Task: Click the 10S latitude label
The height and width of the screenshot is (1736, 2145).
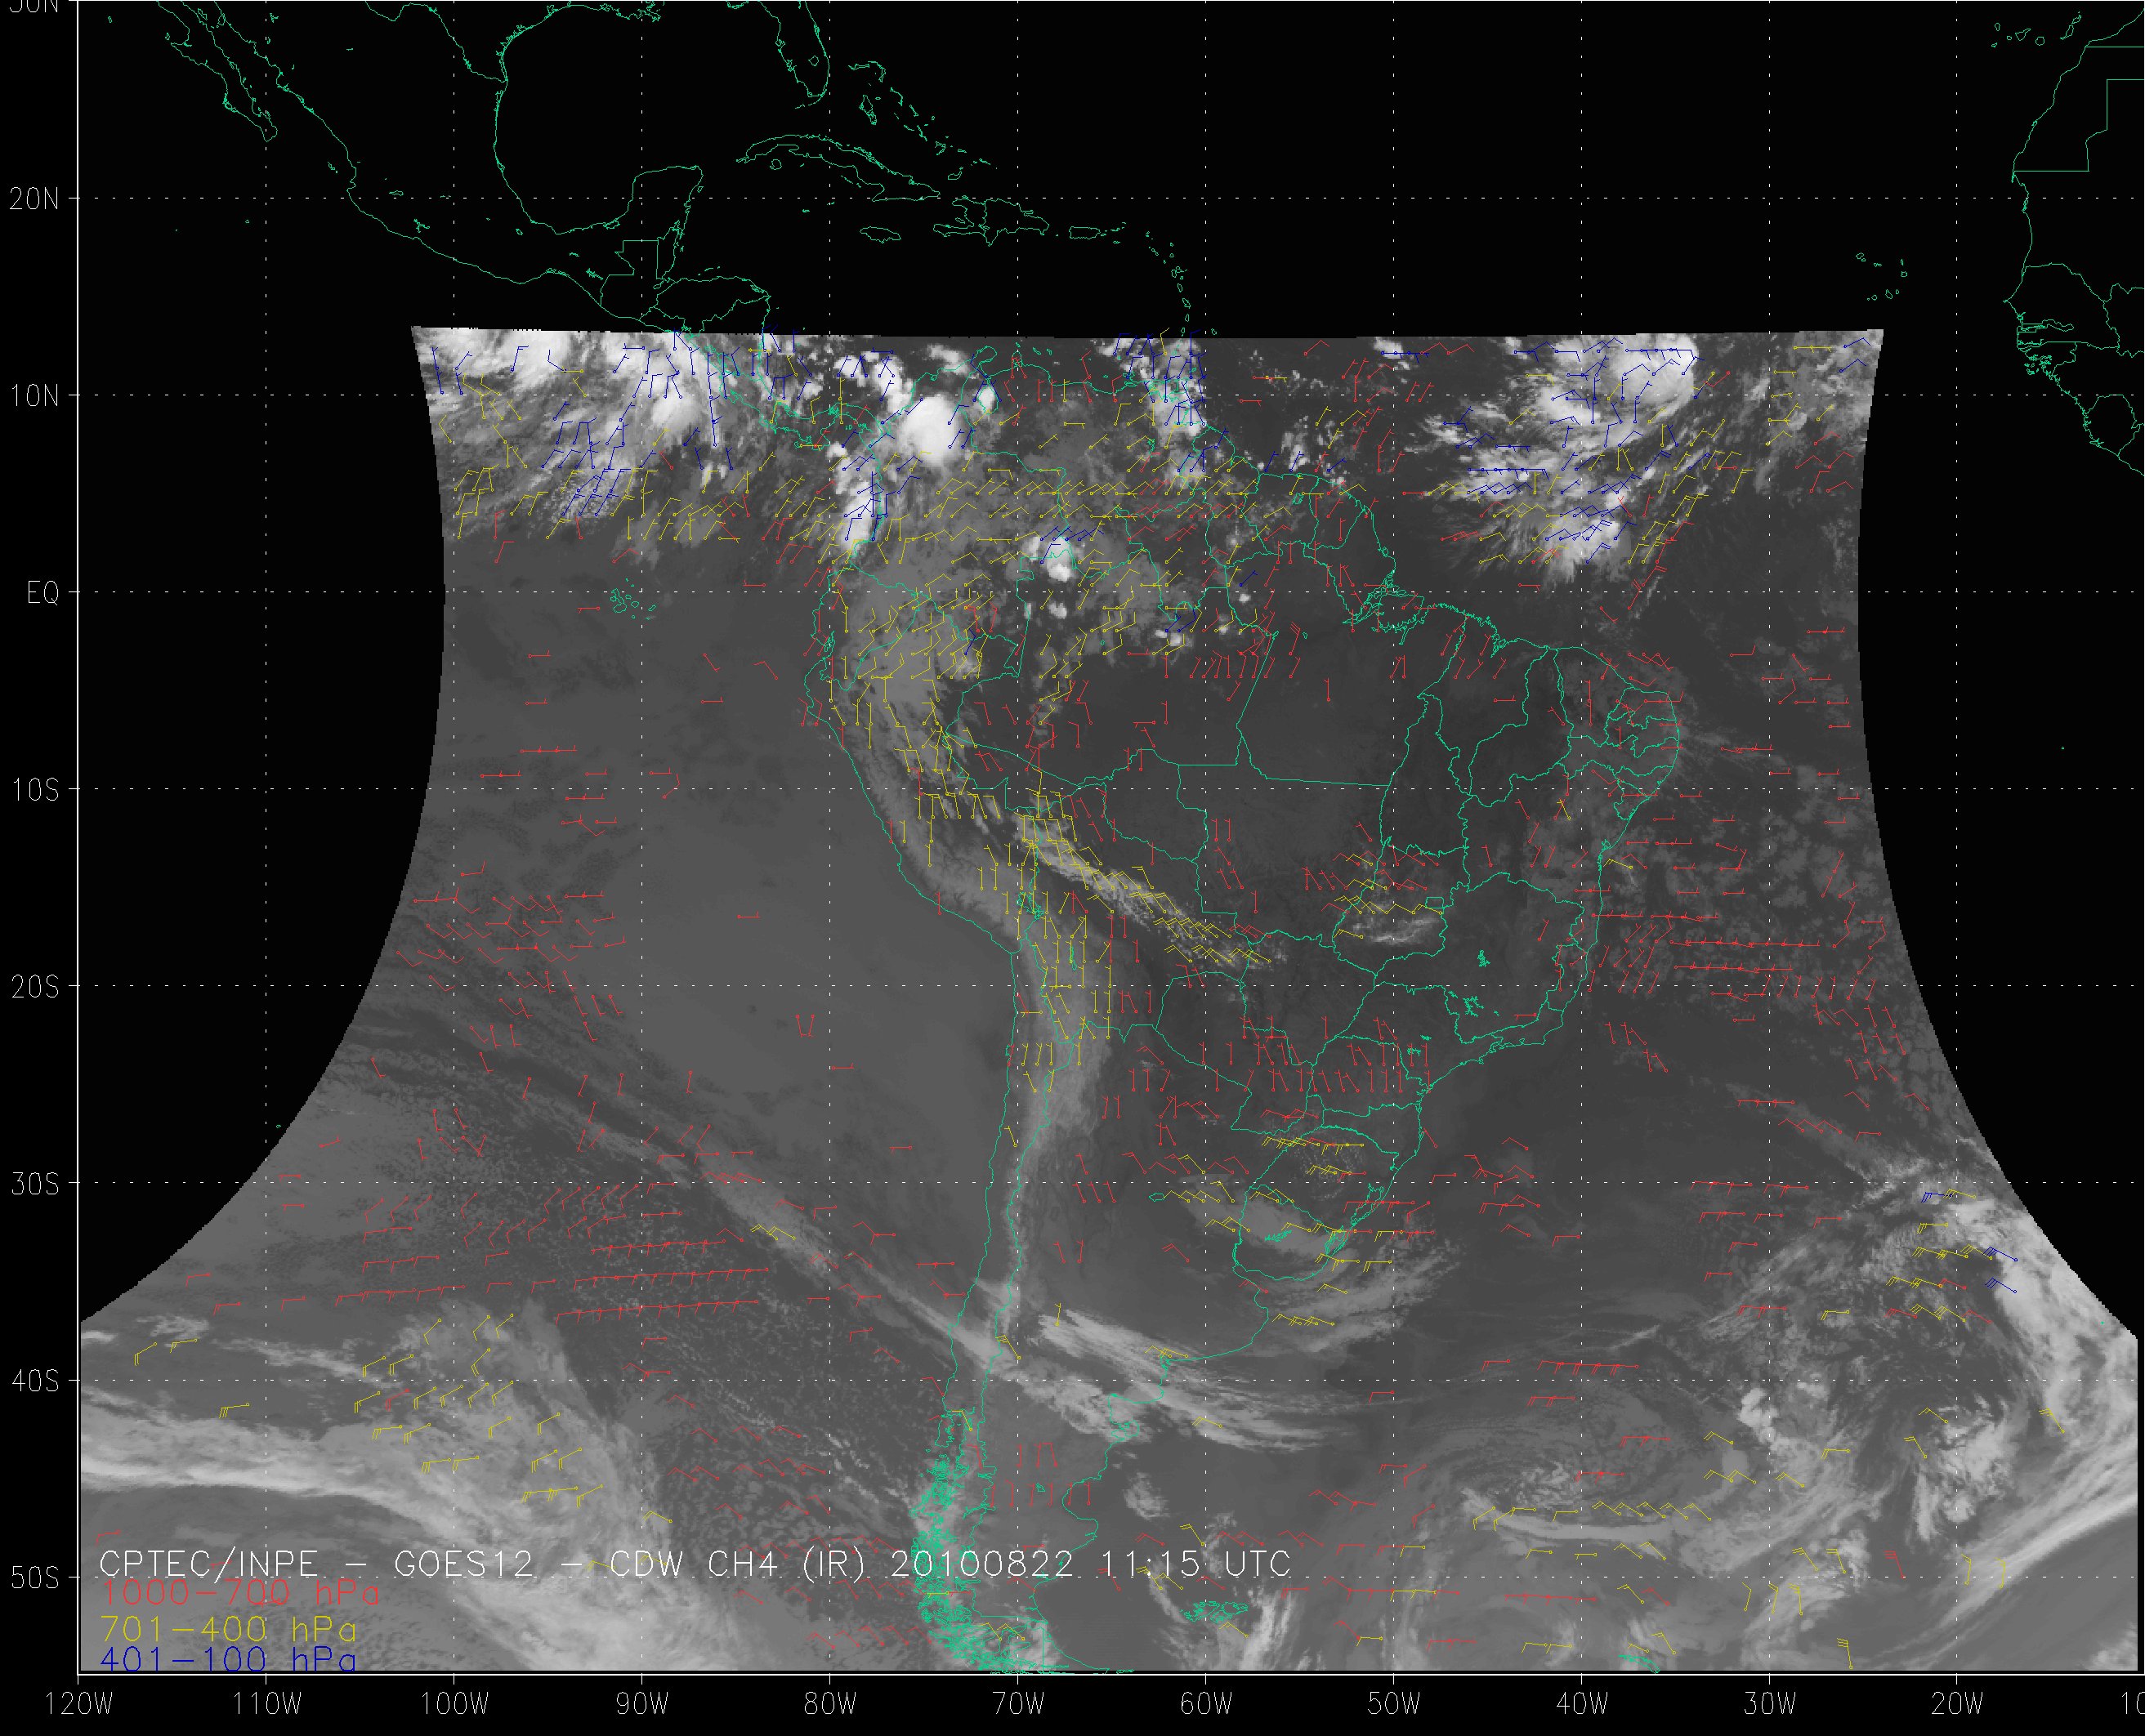Action: (x=35, y=790)
